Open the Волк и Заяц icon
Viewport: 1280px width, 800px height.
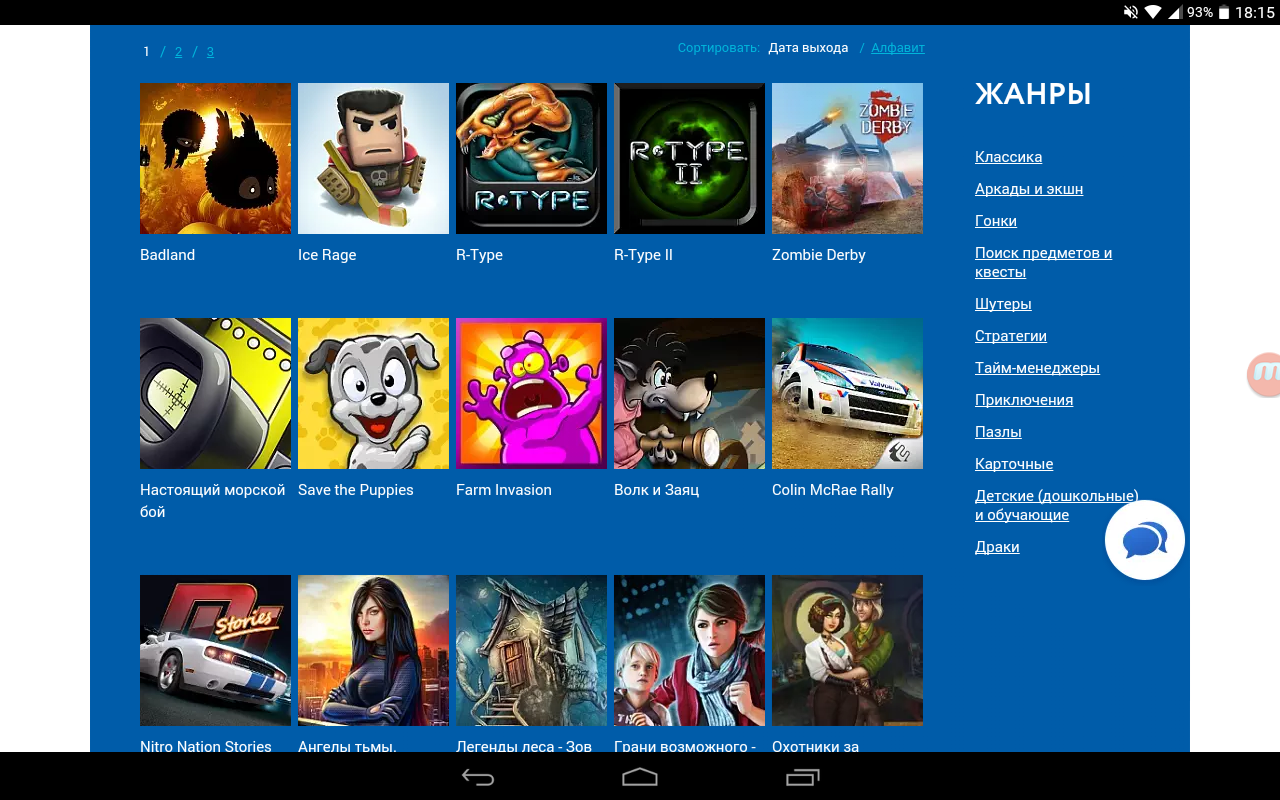pos(689,393)
